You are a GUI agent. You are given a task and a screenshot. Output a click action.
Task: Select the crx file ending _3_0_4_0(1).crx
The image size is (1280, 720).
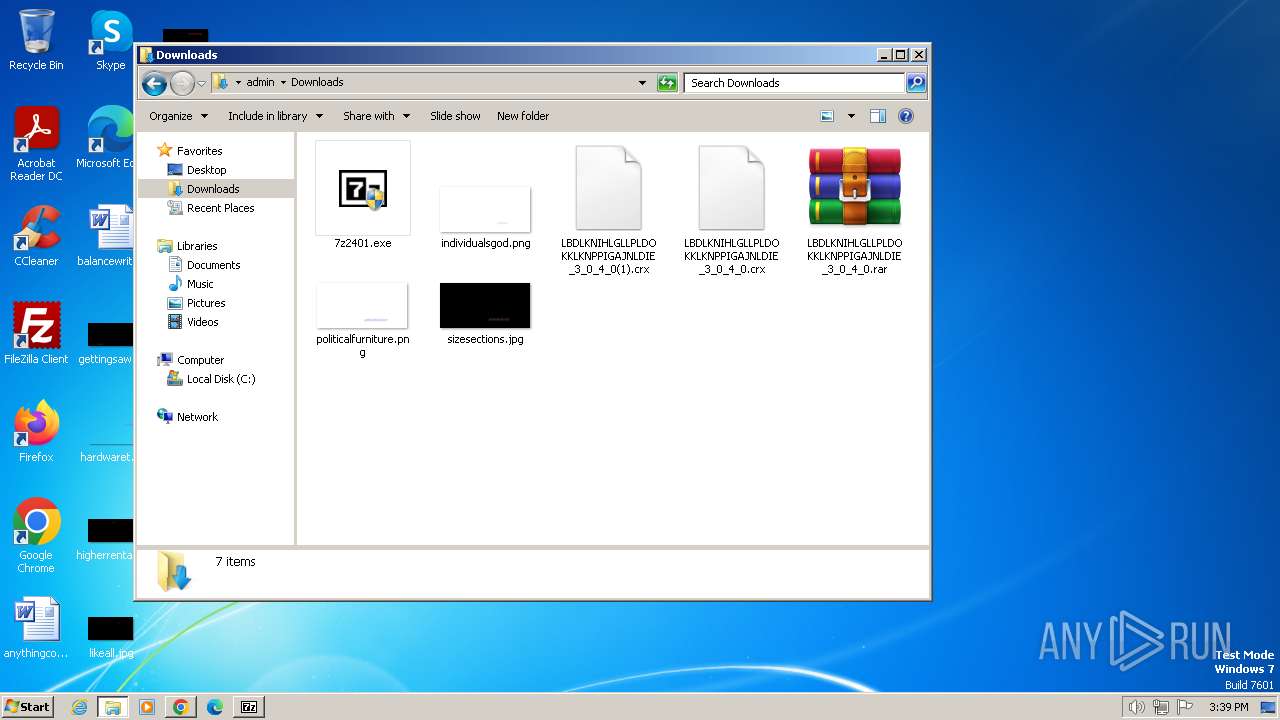608,210
